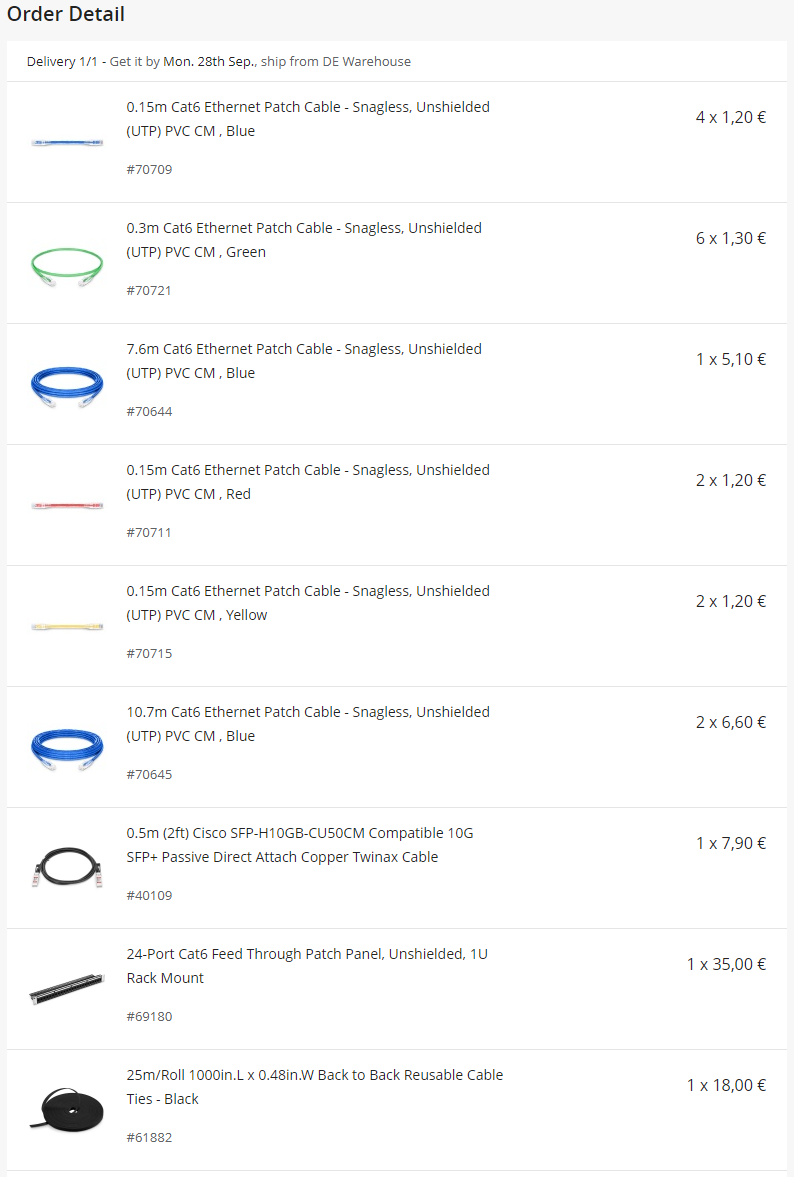Image resolution: width=794 pixels, height=1177 pixels.
Task: Open the 7.6m Cat6 Blue cable link
Action: pyautogui.click(x=303, y=361)
